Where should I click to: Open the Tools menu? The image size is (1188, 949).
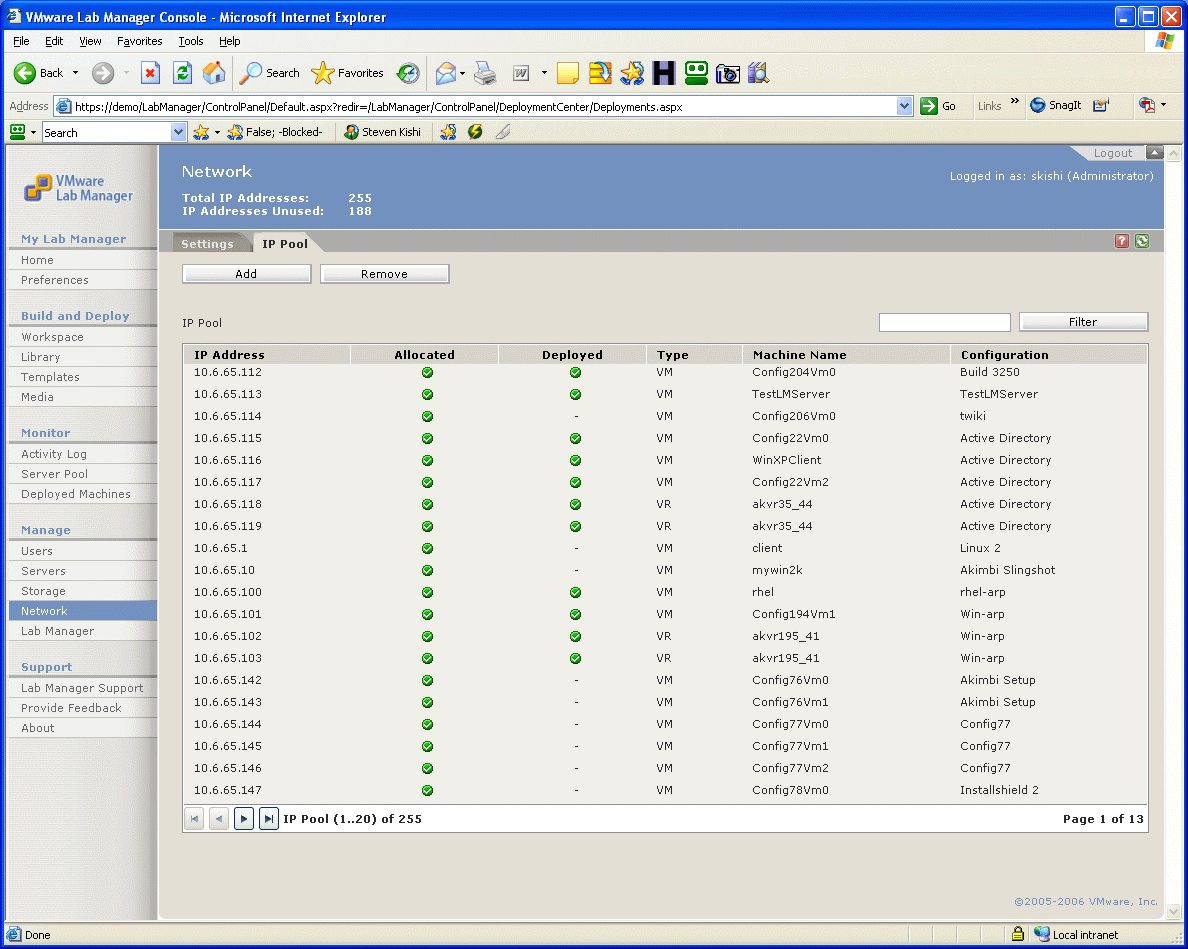[191, 41]
